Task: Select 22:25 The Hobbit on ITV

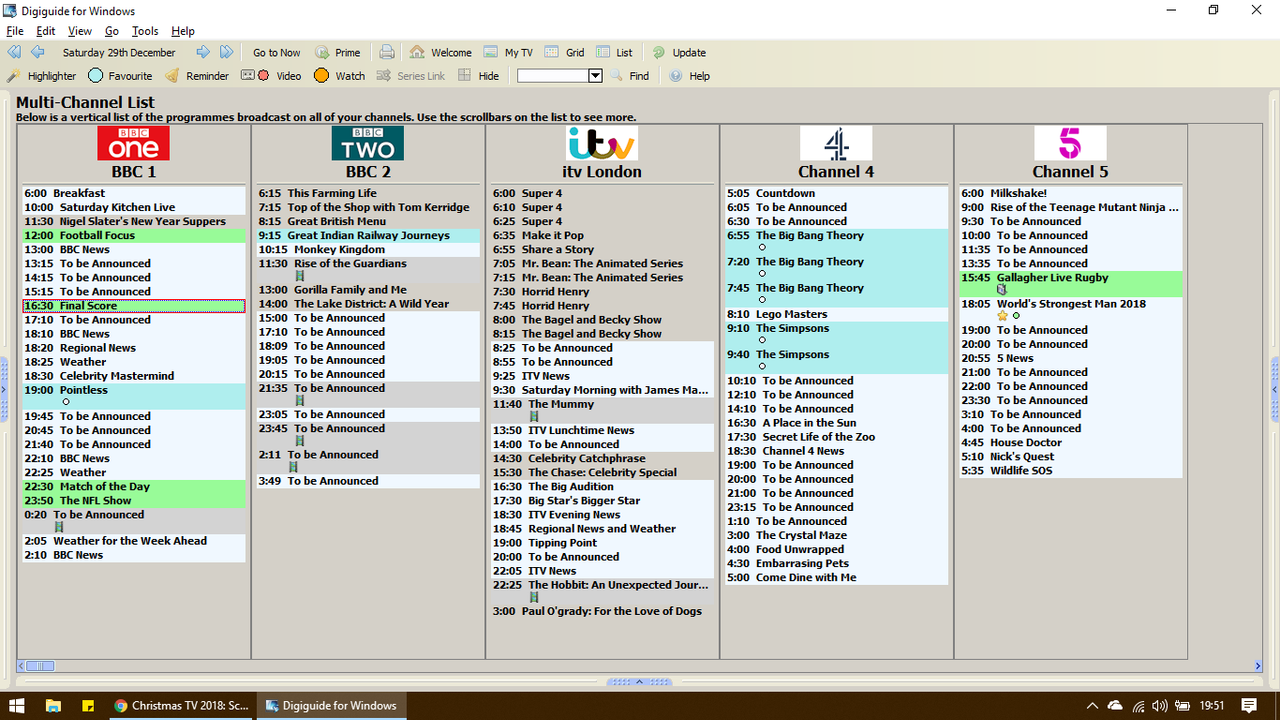Action: coord(603,591)
